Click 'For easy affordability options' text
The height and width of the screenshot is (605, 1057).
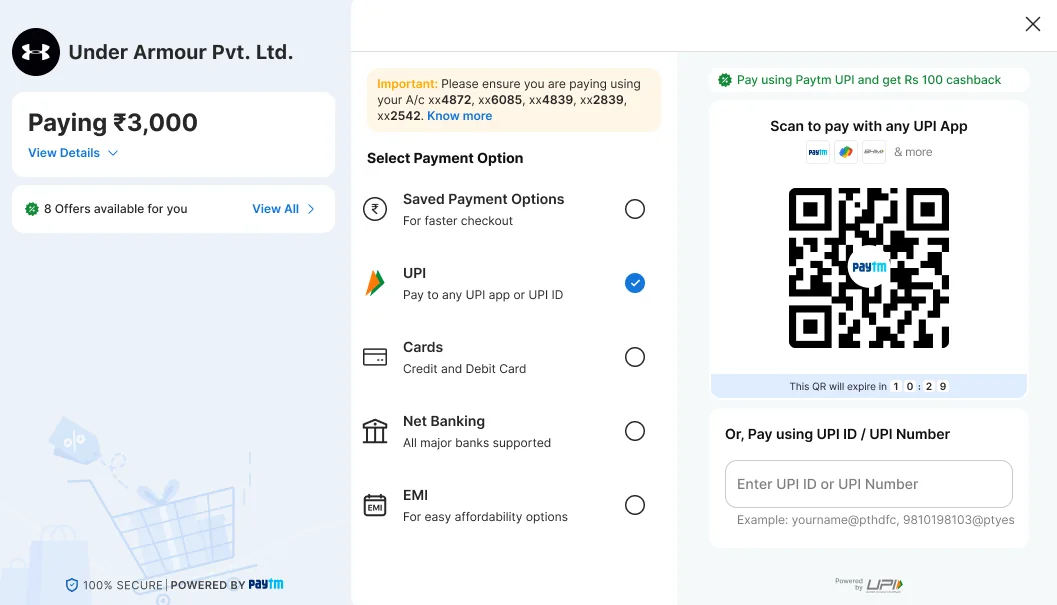pyautogui.click(x=485, y=517)
